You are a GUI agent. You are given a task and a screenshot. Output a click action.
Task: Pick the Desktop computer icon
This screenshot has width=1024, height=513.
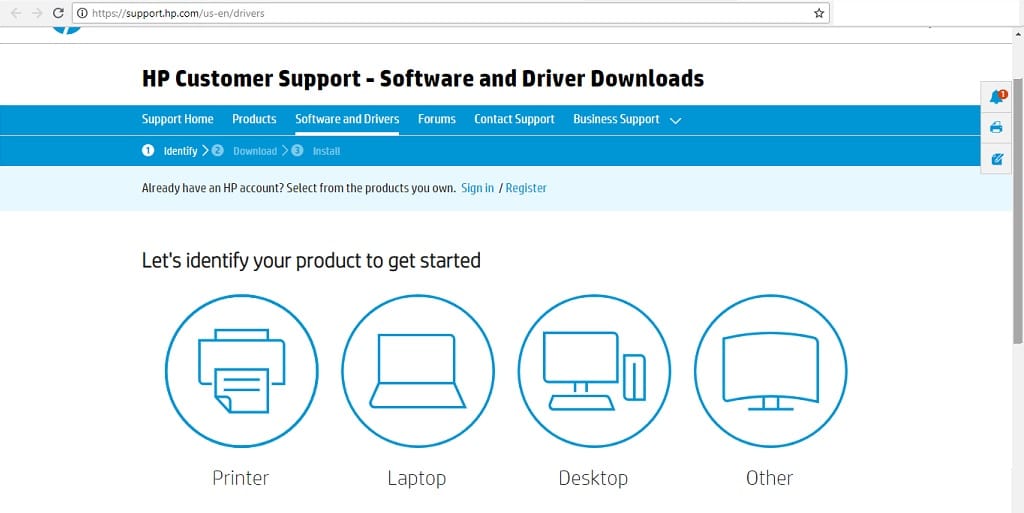tap(594, 371)
